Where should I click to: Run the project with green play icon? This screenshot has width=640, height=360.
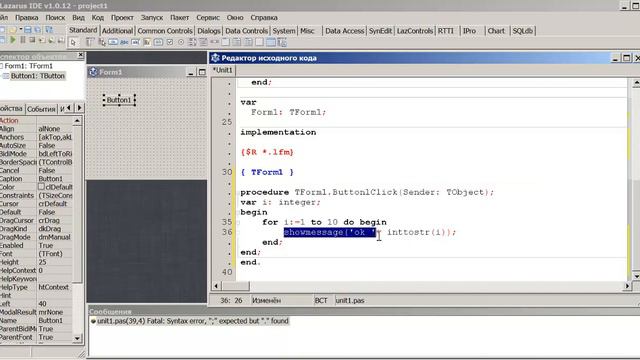(13, 40)
